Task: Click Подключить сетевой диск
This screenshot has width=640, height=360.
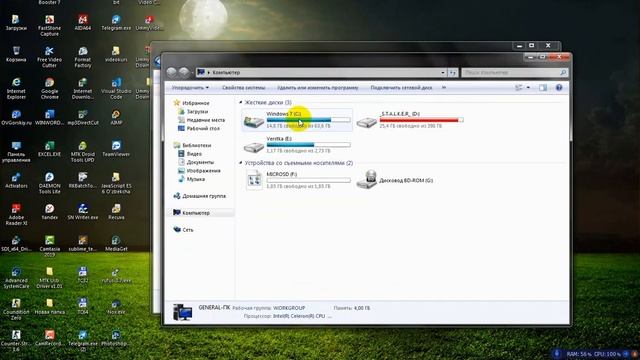Action: tap(401, 88)
